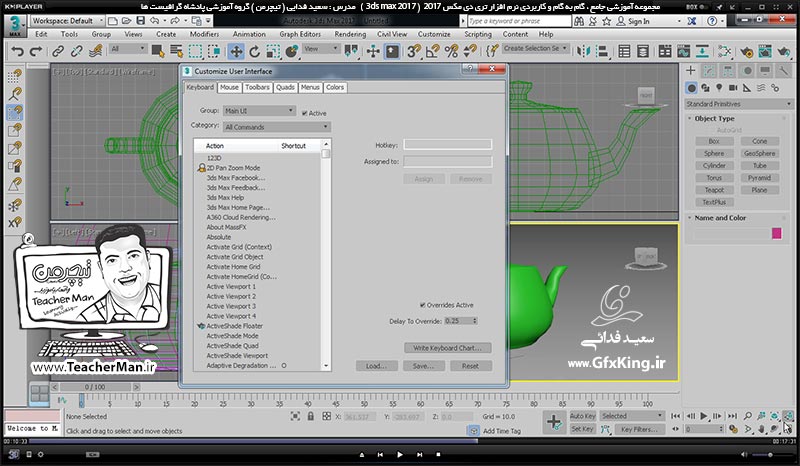Click the Zoom magnifier viewport control

pyautogui.click(x=747, y=416)
